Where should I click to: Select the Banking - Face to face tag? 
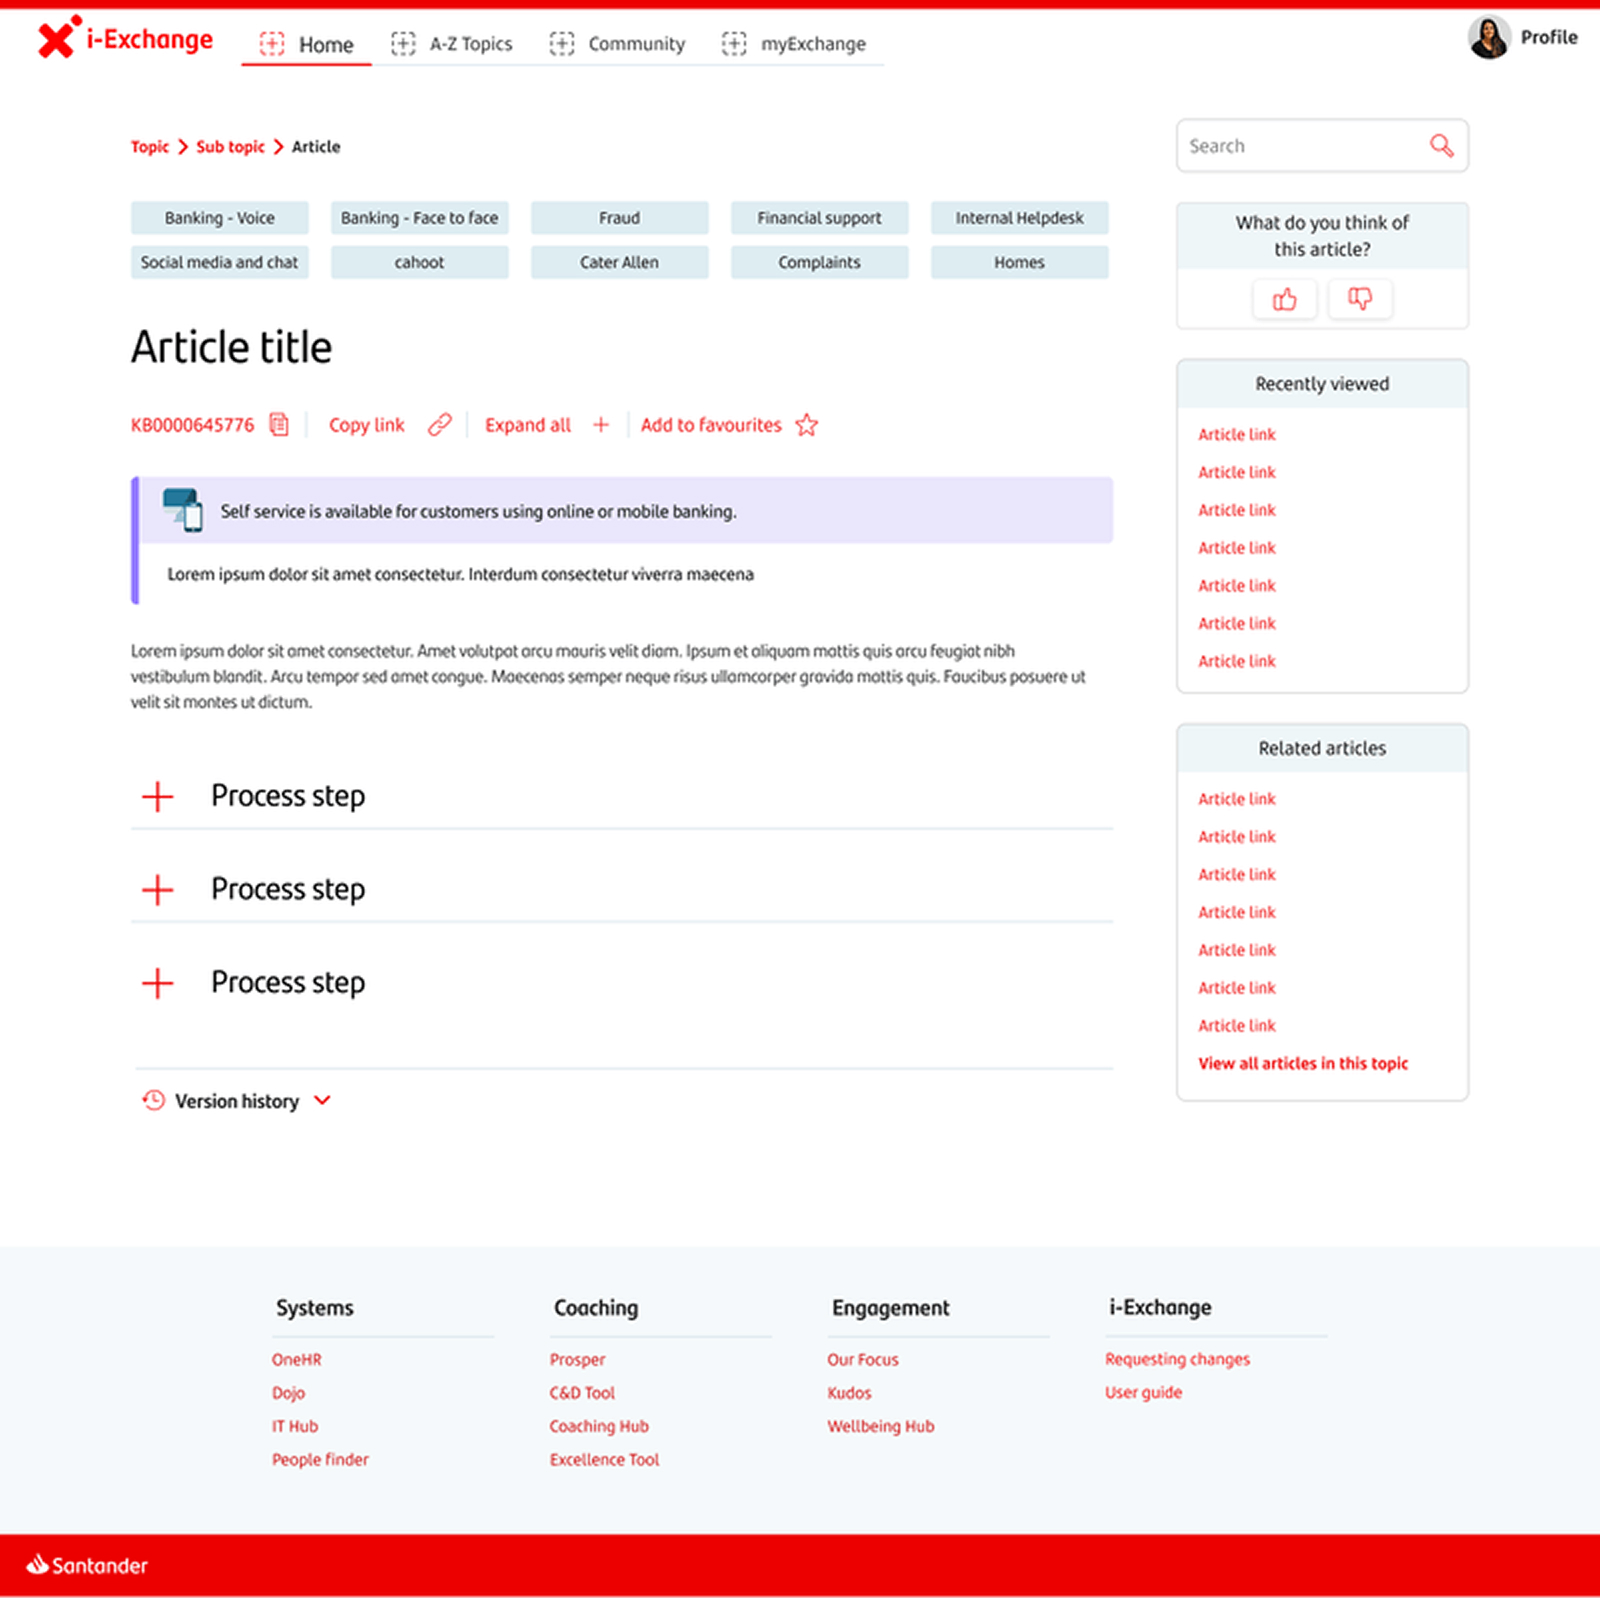(420, 218)
